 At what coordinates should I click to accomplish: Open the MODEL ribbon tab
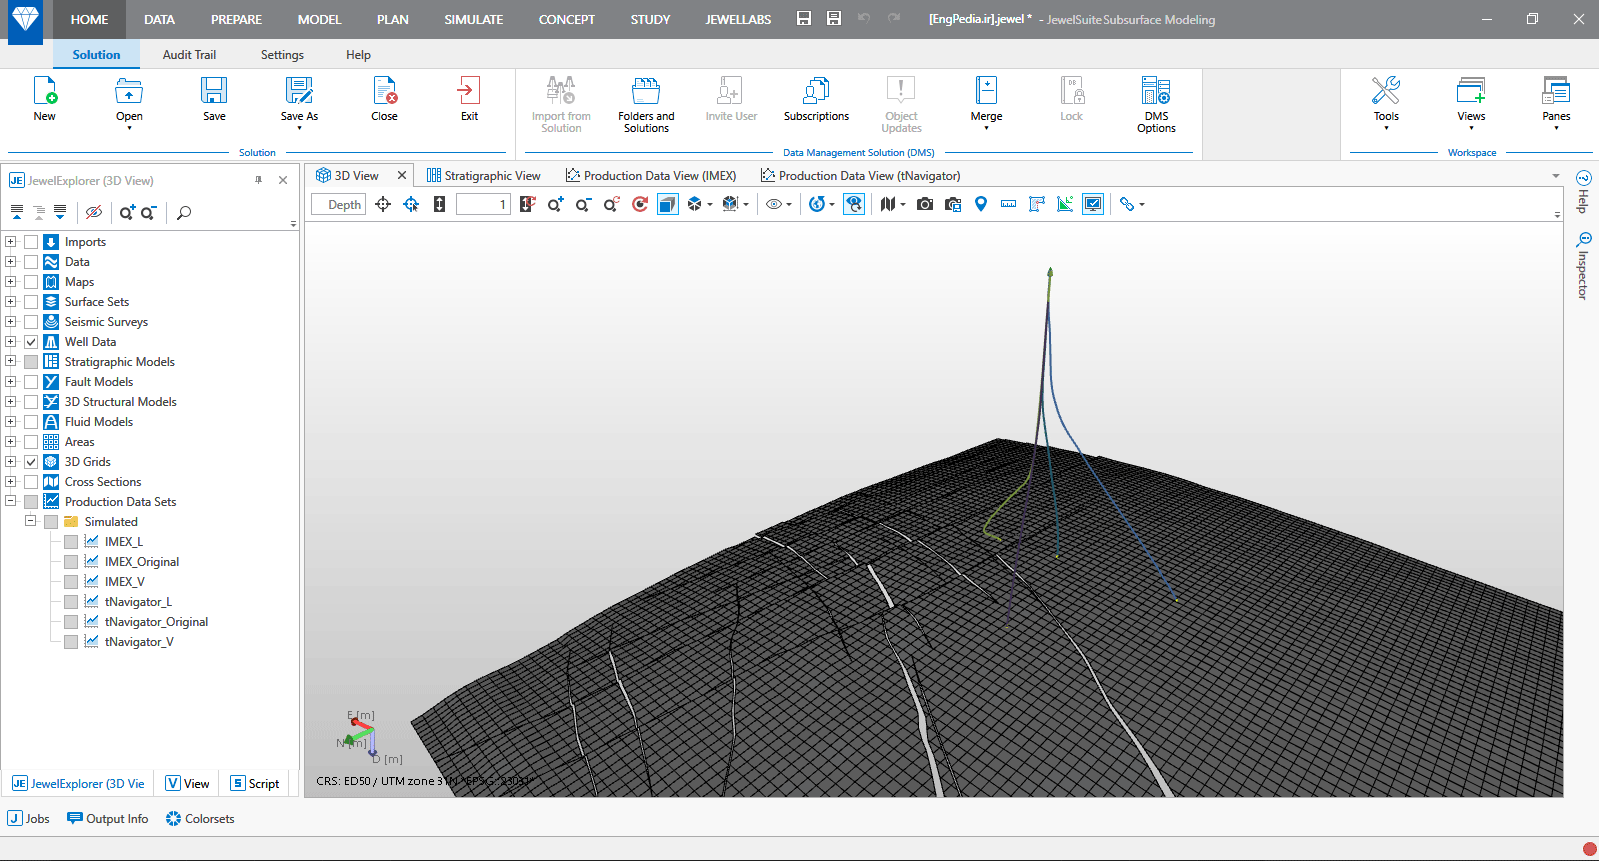pyautogui.click(x=319, y=19)
